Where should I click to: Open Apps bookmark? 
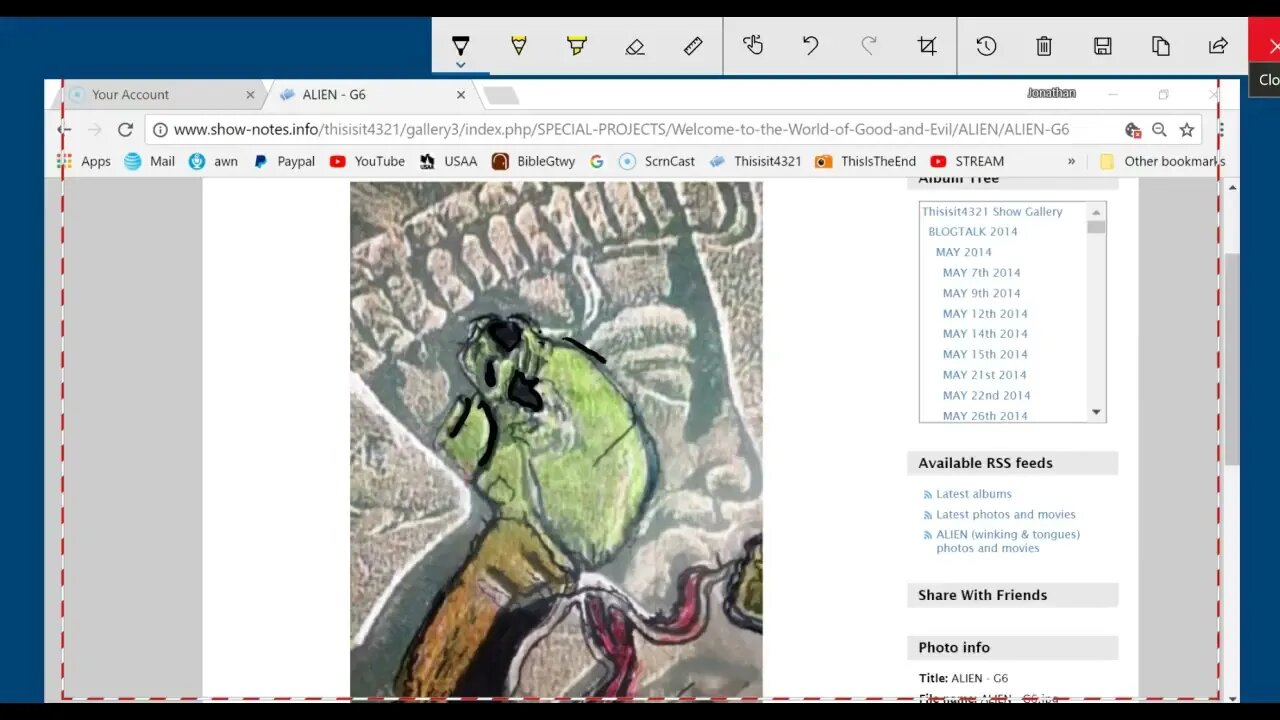tap(84, 161)
